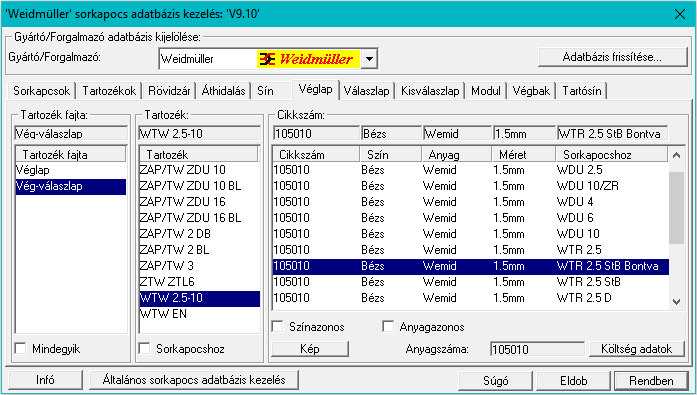Enable the Anyagazonos checkbox

(388, 327)
